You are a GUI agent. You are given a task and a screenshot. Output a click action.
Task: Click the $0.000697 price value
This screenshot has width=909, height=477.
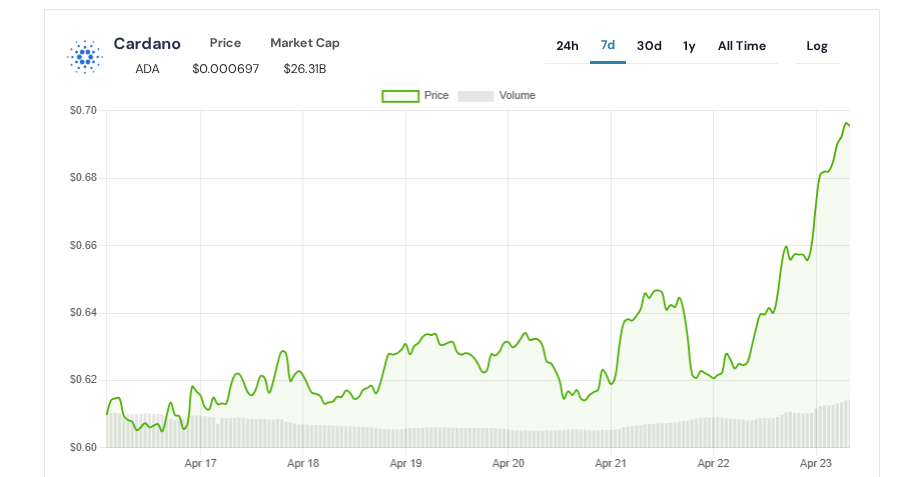pyautogui.click(x=226, y=69)
